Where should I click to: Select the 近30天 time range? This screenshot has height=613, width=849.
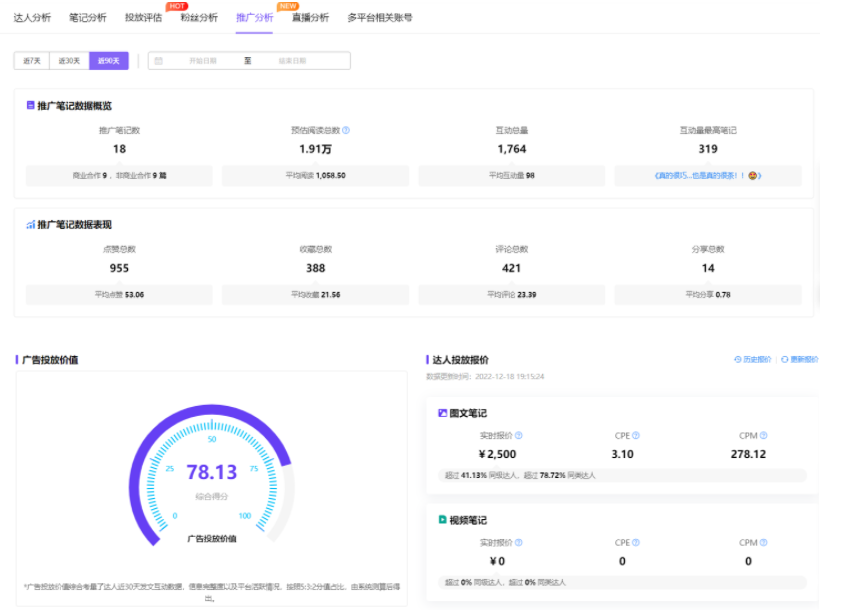coord(69,61)
